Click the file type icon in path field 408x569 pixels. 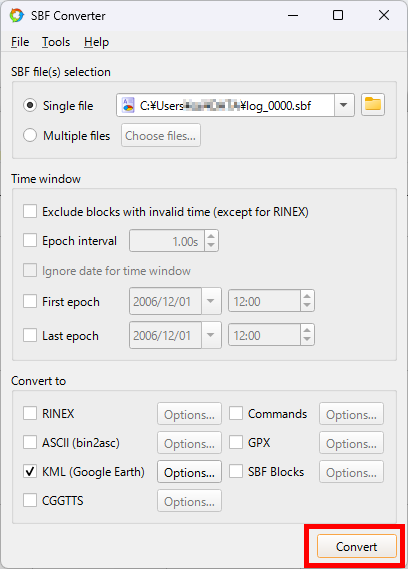[x=128, y=105]
